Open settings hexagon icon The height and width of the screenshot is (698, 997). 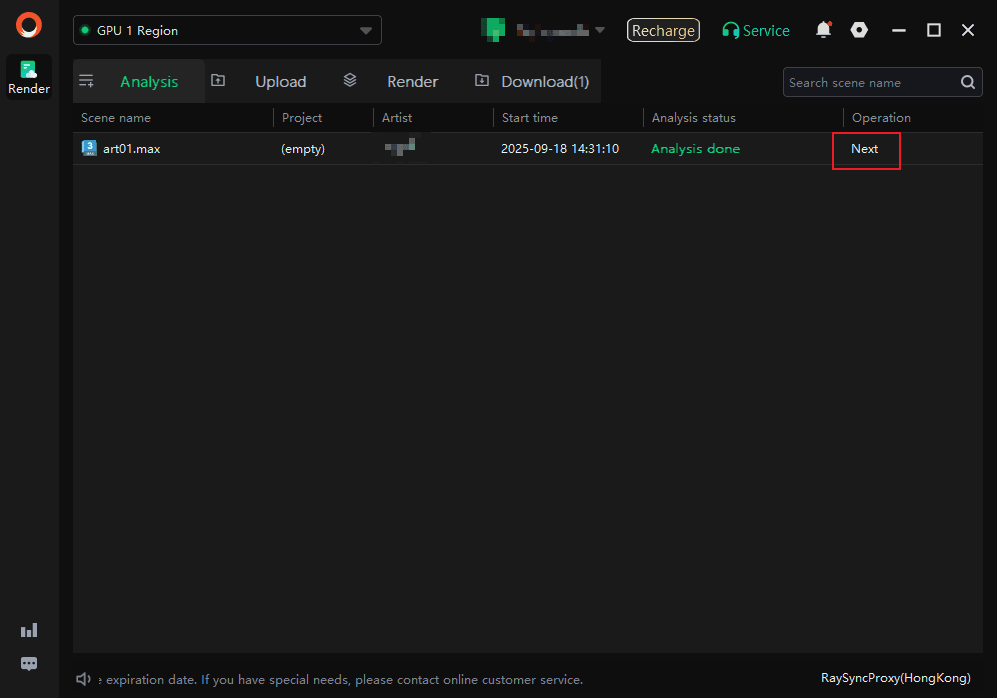pyautogui.click(x=859, y=30)
